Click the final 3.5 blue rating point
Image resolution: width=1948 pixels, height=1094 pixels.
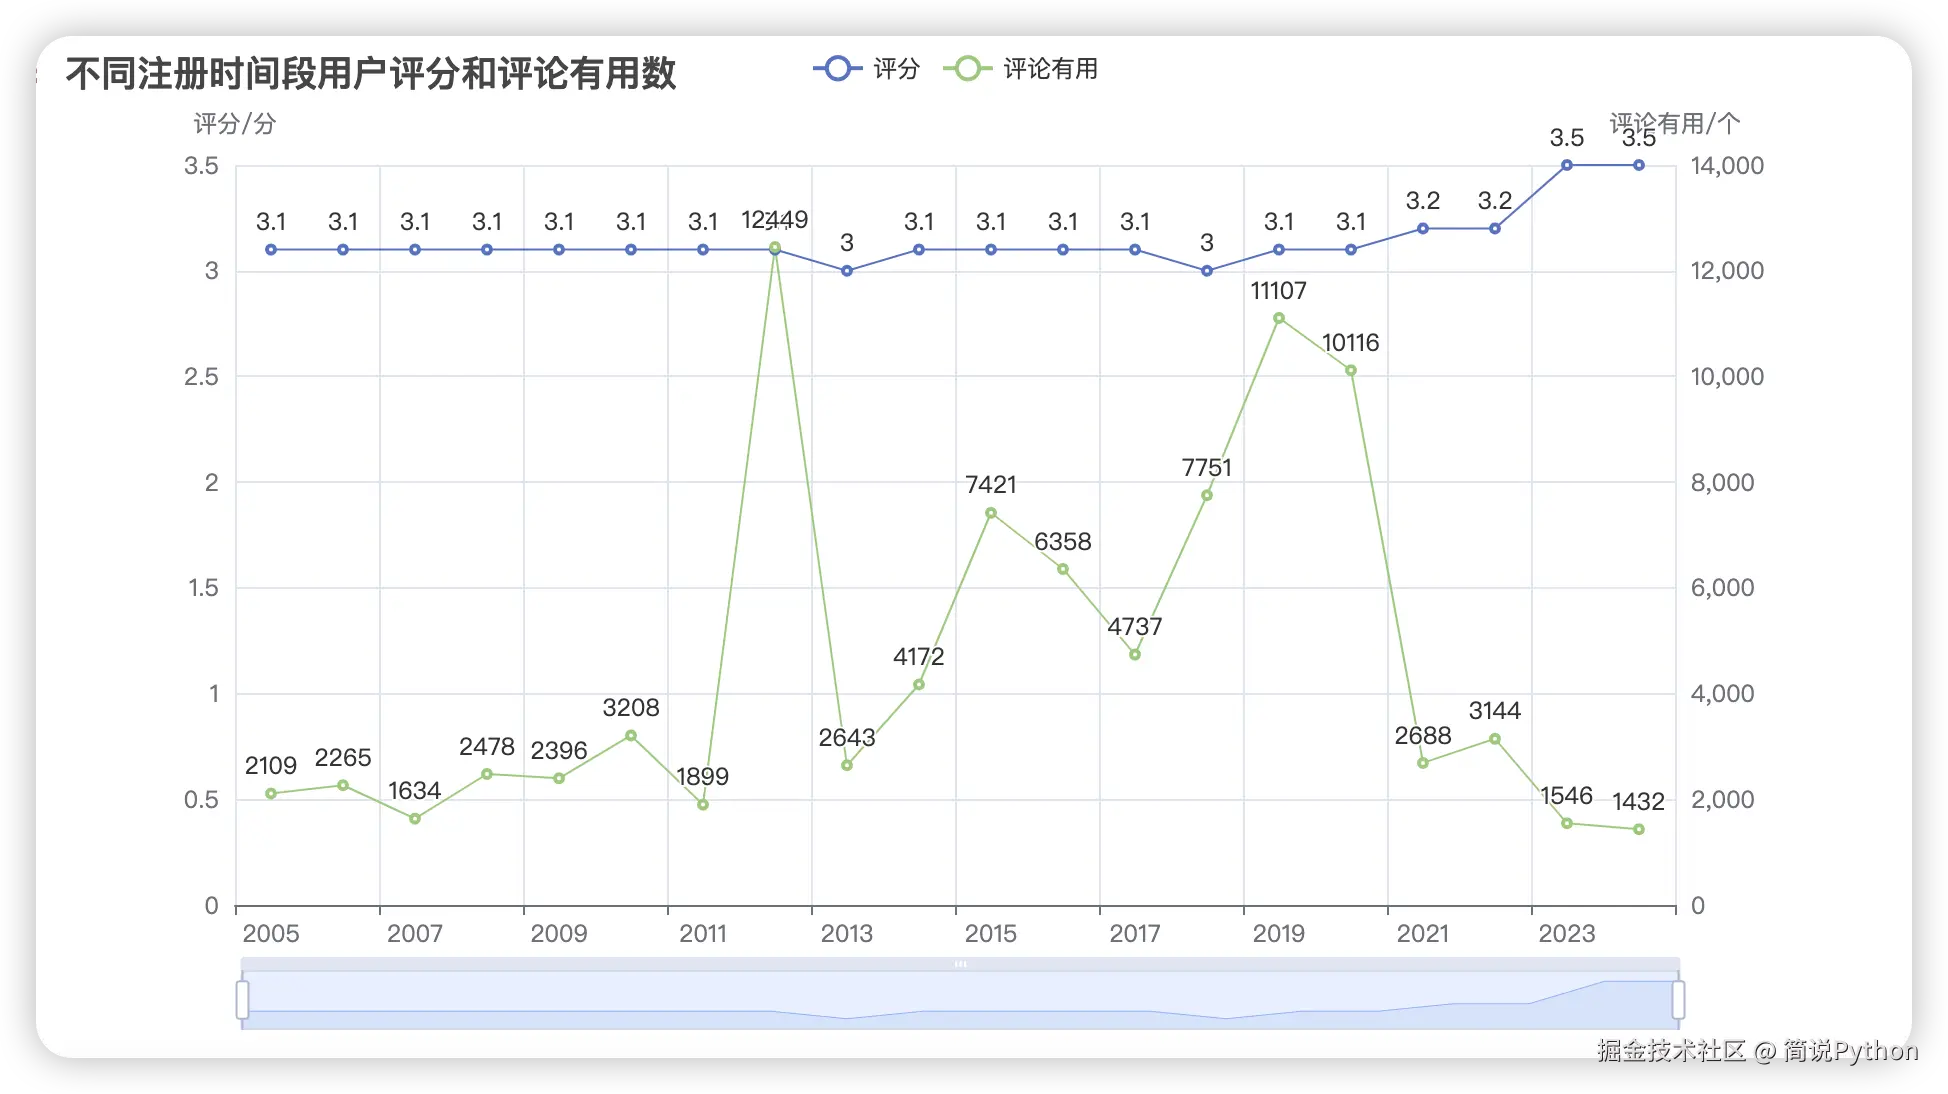pyautogui.click(x=1639, y=165)
